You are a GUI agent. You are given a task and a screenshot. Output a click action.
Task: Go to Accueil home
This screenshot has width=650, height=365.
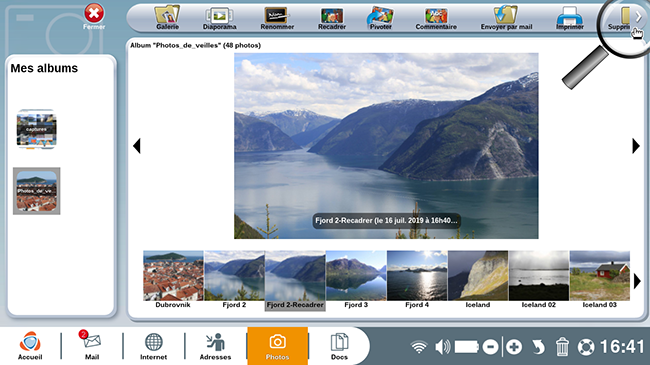(30, 346)
